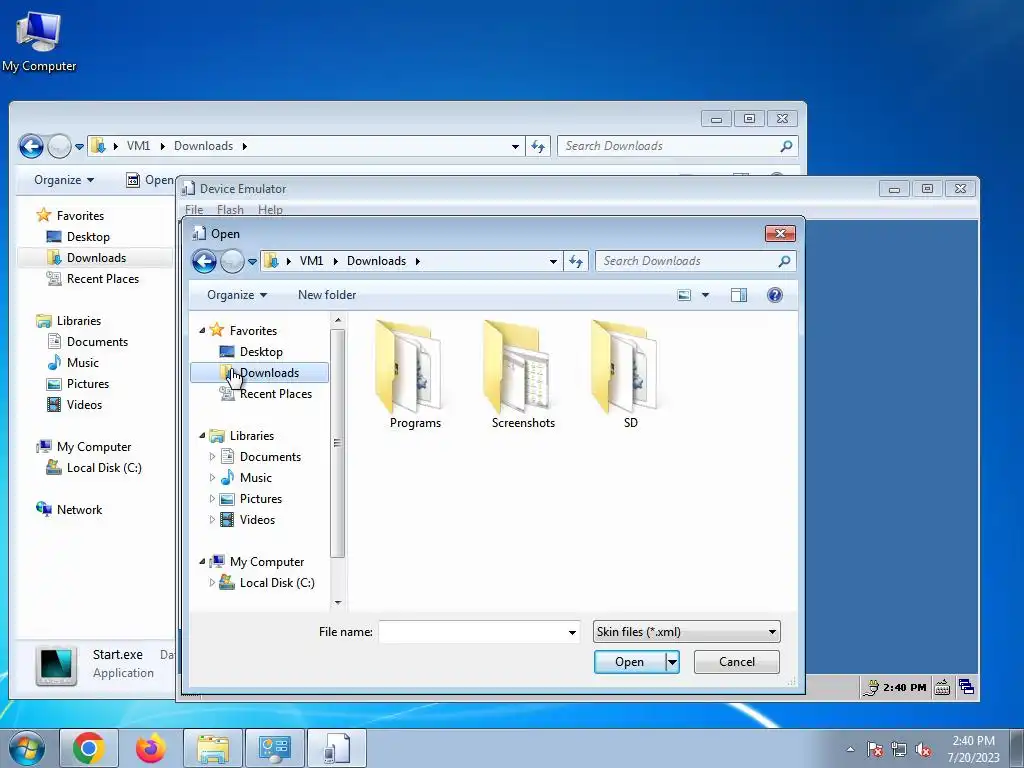Collapse Libraries in Open dialog tree
This screenshot has width=1024, height=768.
point(202,436)
